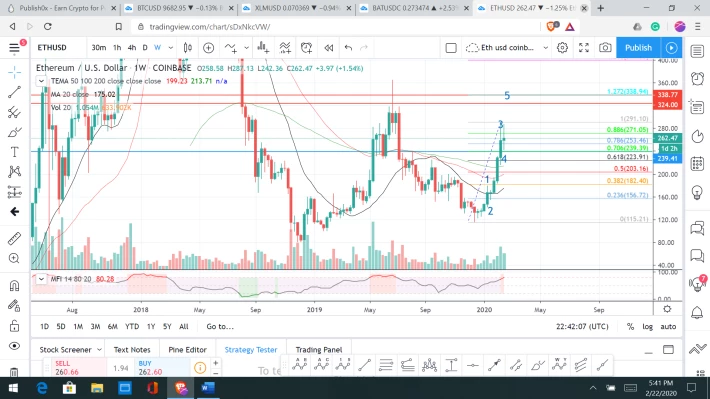Expand the Stock Screener dropdown
Viewport: 710px width, 399px height.
[x=99, y=350]
